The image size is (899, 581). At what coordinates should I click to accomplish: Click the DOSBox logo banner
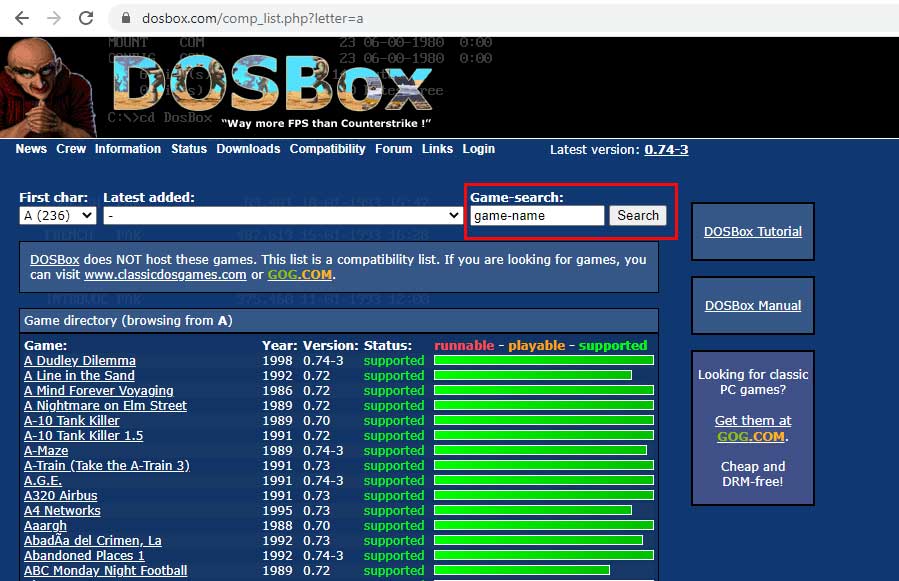click(x=272, y=84)
